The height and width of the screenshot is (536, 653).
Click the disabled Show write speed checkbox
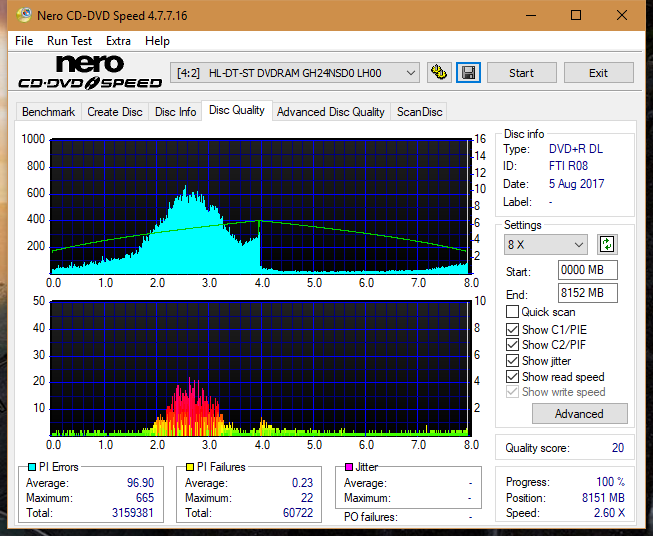pos(512,392)
